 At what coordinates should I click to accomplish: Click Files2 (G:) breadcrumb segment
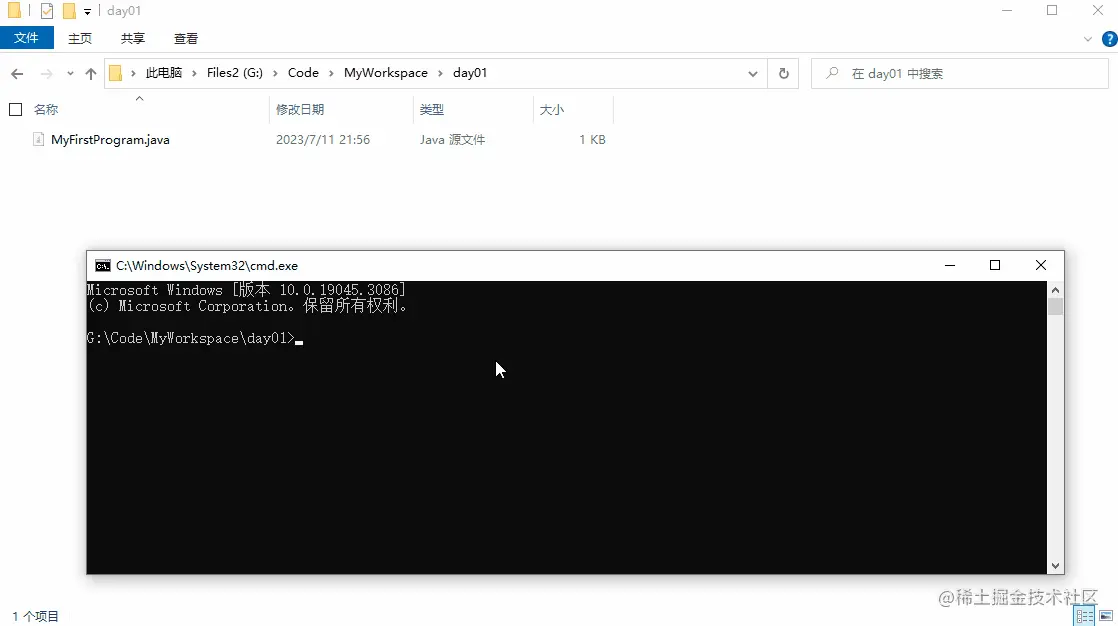tap(235, 73)
